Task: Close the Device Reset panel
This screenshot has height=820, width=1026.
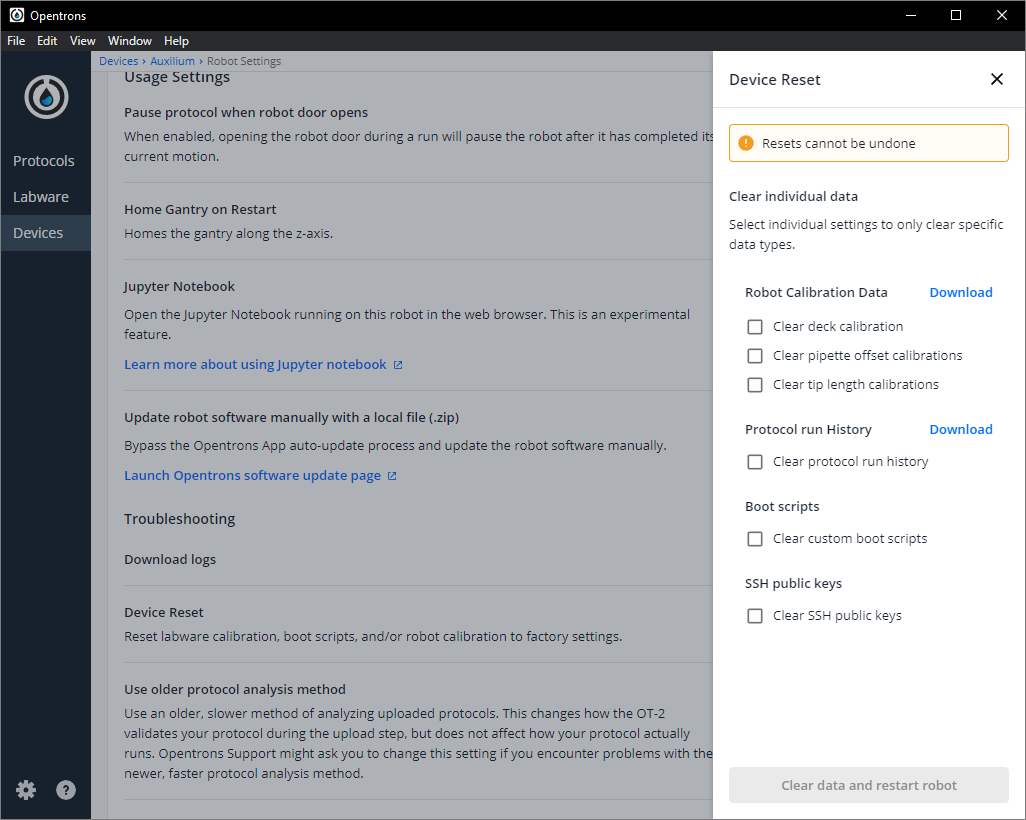Action: (x=996, y=80)
